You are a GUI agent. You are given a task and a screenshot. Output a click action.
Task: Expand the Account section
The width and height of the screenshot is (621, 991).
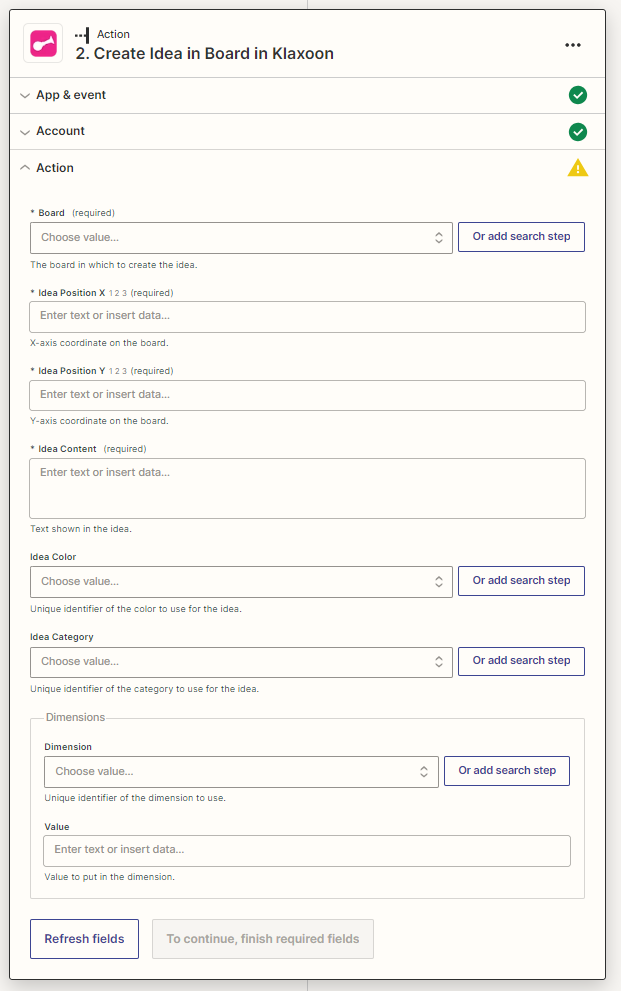coord(60,131)
